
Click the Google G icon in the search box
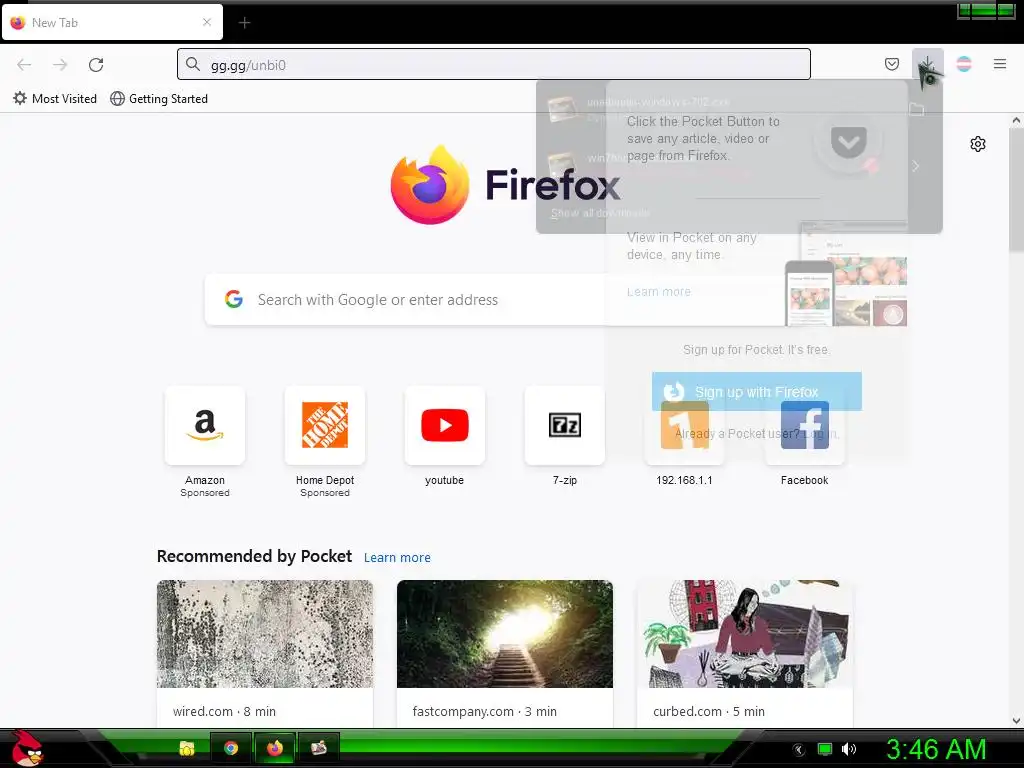(x=234, y=299)
